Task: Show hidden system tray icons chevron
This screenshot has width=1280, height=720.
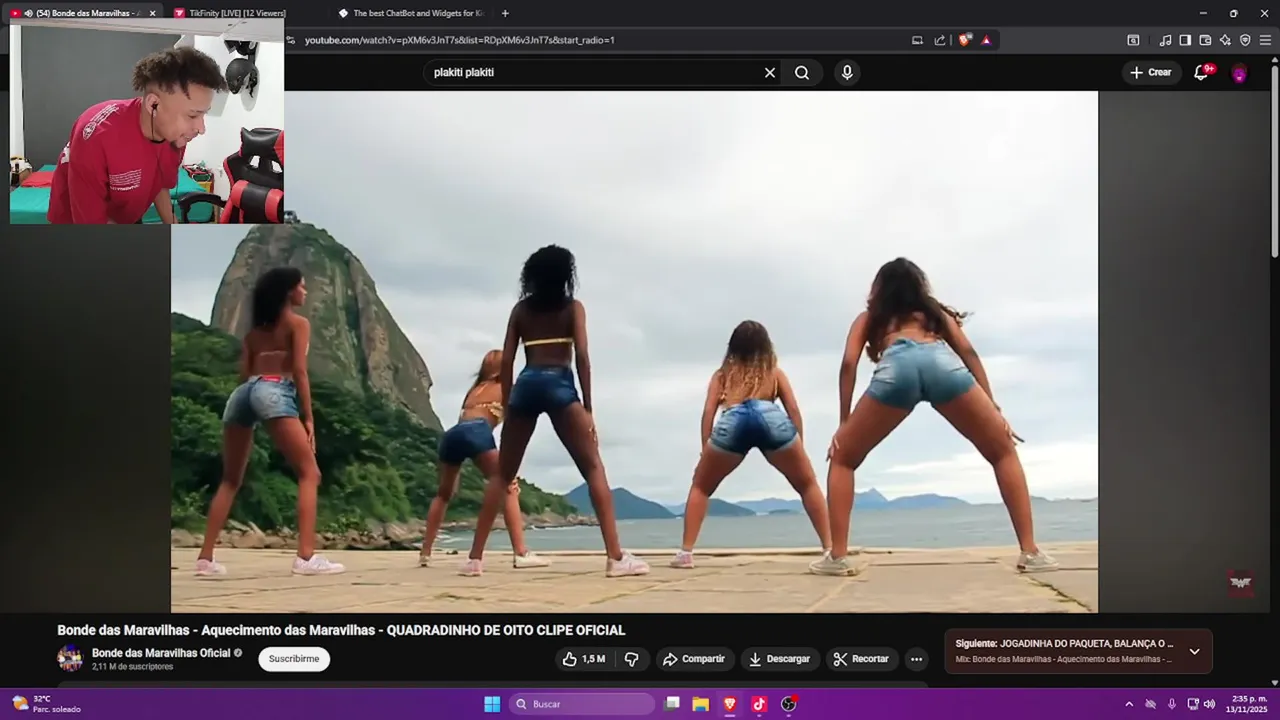Action: (1129, 704)
